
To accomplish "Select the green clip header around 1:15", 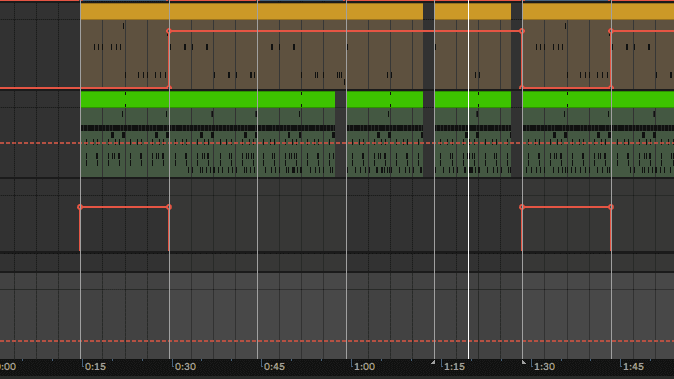I will (473, 99).
